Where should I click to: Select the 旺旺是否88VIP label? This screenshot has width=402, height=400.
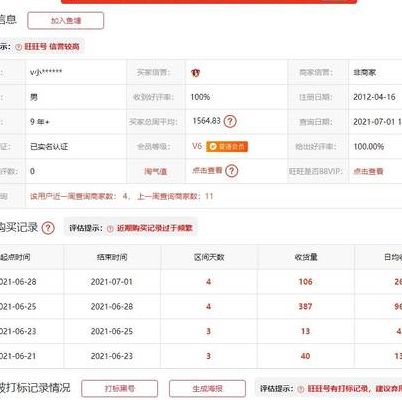[316, 171]
